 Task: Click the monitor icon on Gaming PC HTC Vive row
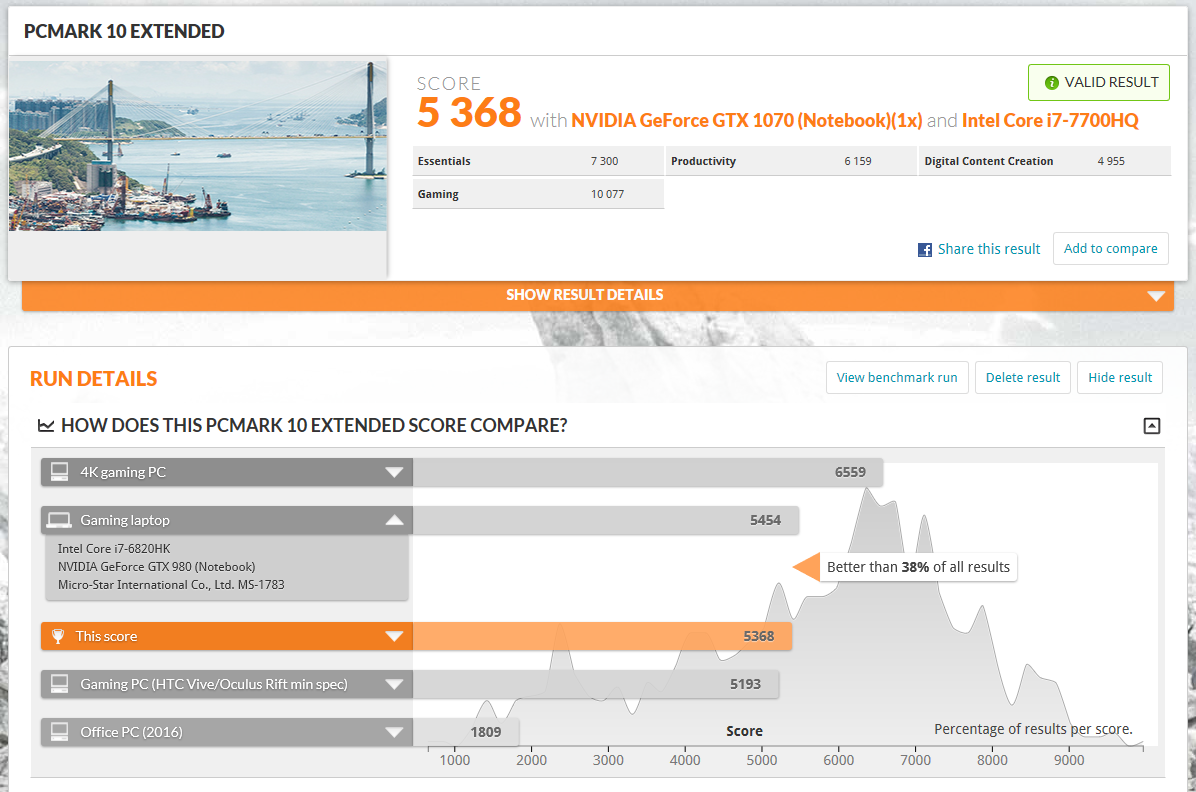[x=59, y=684]
